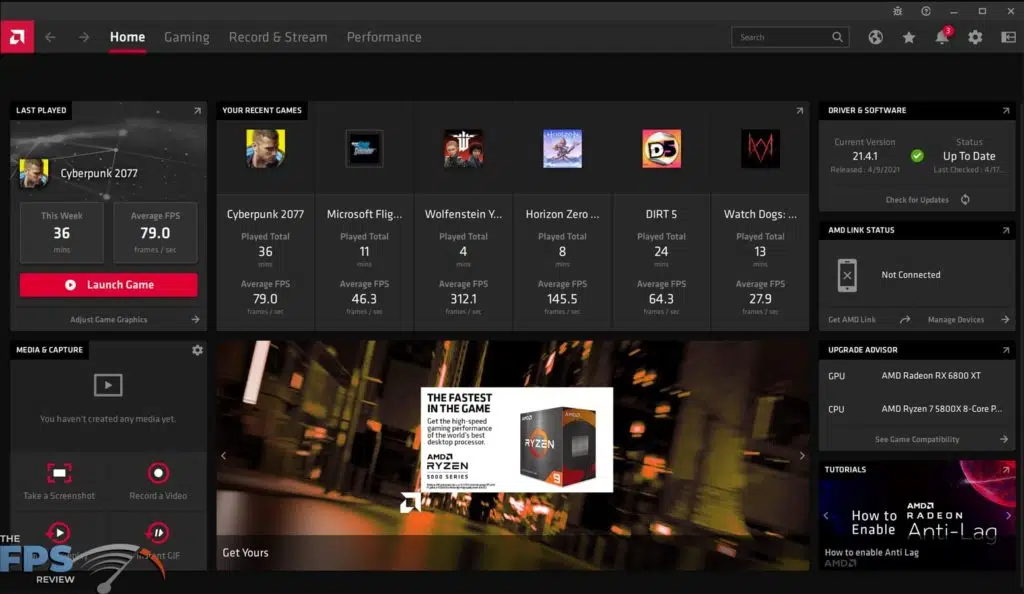1024x594 pixels.
Task: Click the Ryzen 5000 Series ad banner
Action: (517, 439)
